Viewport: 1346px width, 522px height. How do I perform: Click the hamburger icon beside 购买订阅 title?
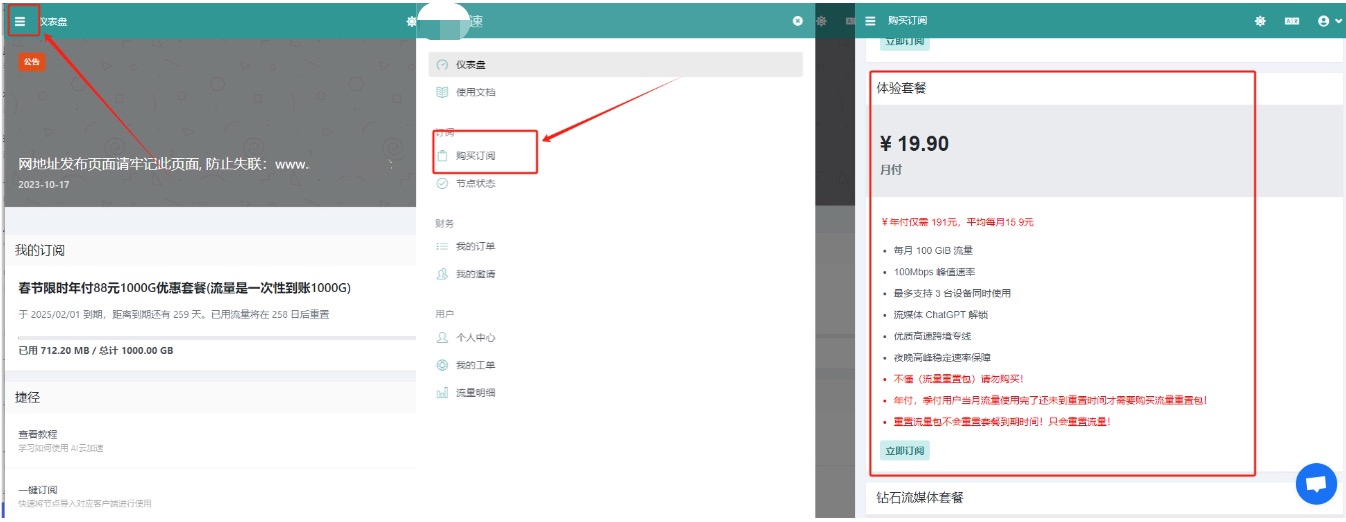(870, 21)
